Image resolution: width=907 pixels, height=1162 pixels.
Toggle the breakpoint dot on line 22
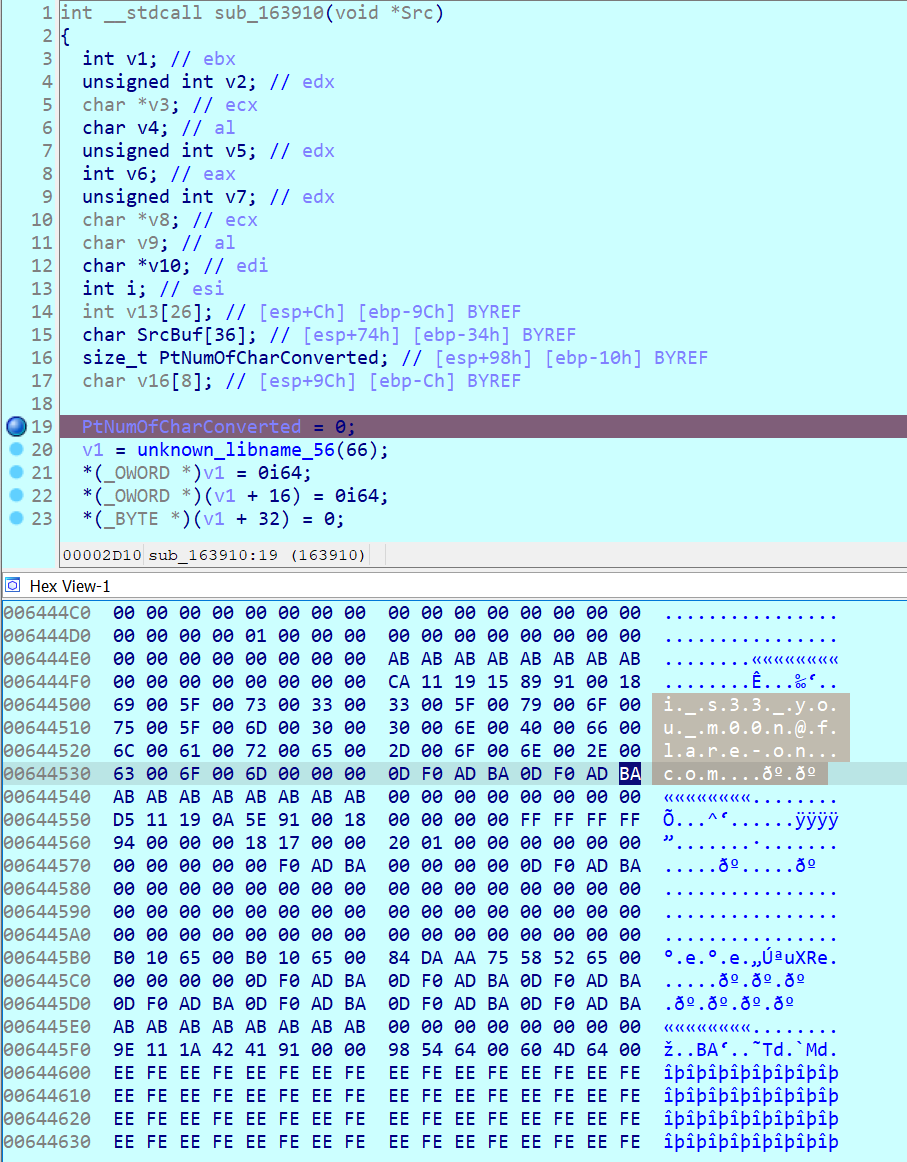[16, 496]
